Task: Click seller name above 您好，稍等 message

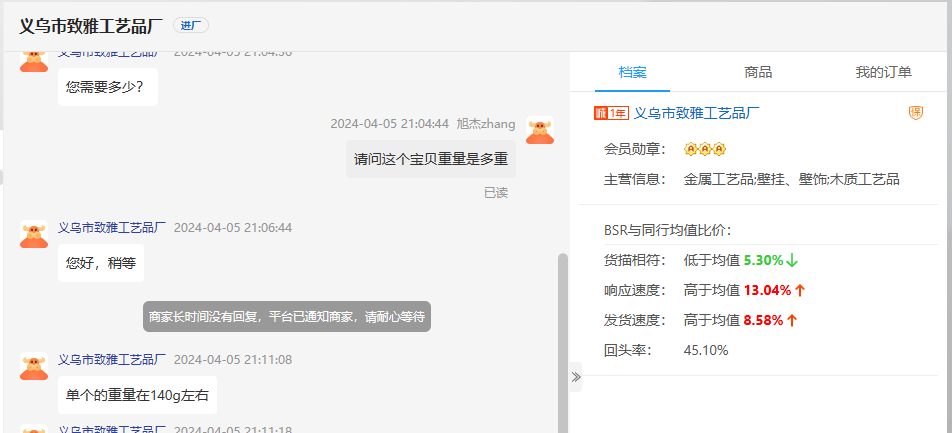Action: pos(112,228)
